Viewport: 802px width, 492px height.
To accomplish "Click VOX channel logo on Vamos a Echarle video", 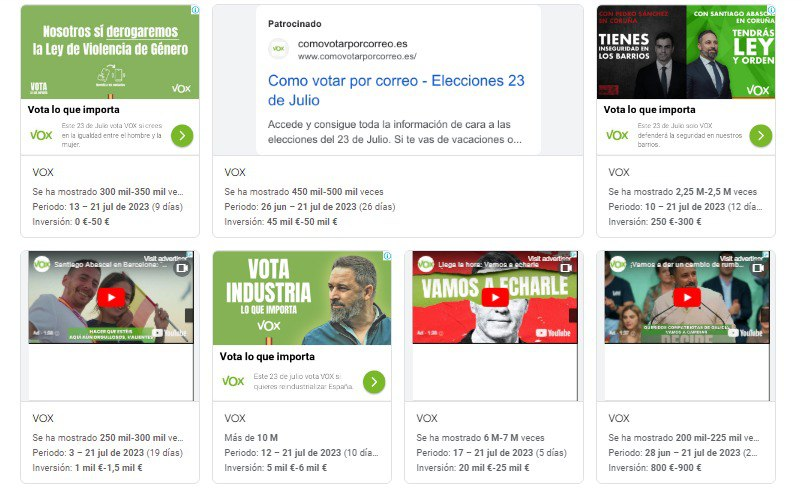I will 426,264.
